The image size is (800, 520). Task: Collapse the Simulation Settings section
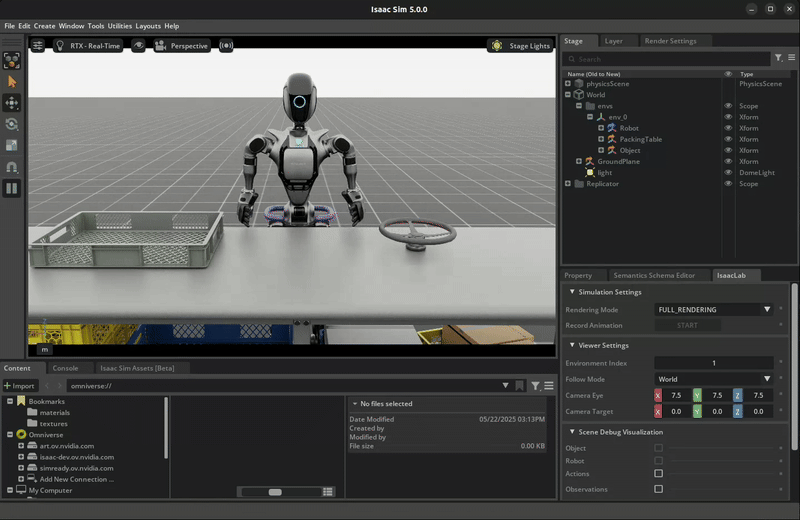pyautogui.click(x=572, y=292)
